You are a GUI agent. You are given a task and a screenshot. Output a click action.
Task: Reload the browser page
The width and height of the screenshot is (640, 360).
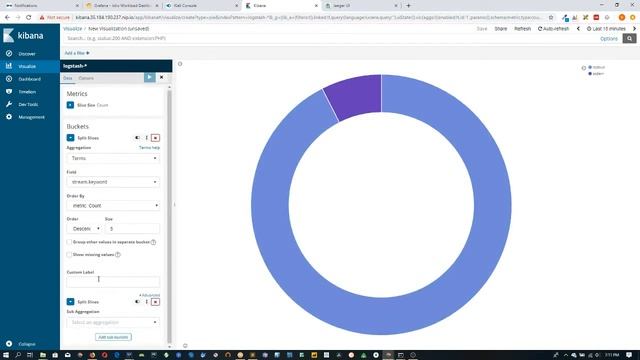click(x=29, y=18)
